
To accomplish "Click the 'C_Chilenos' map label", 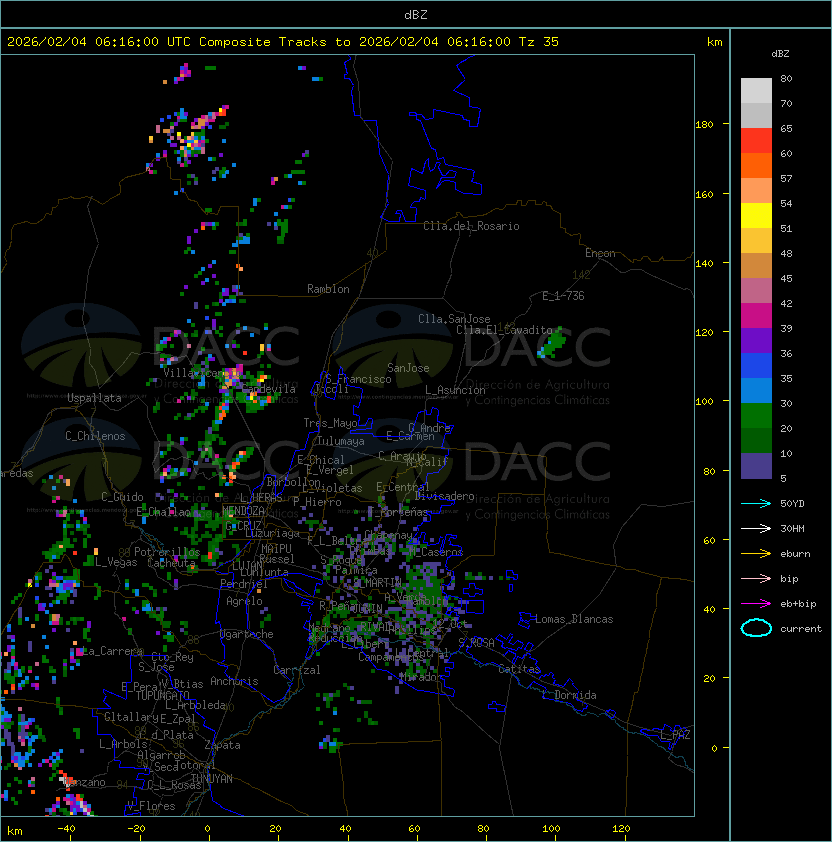I will coord(95,436).
